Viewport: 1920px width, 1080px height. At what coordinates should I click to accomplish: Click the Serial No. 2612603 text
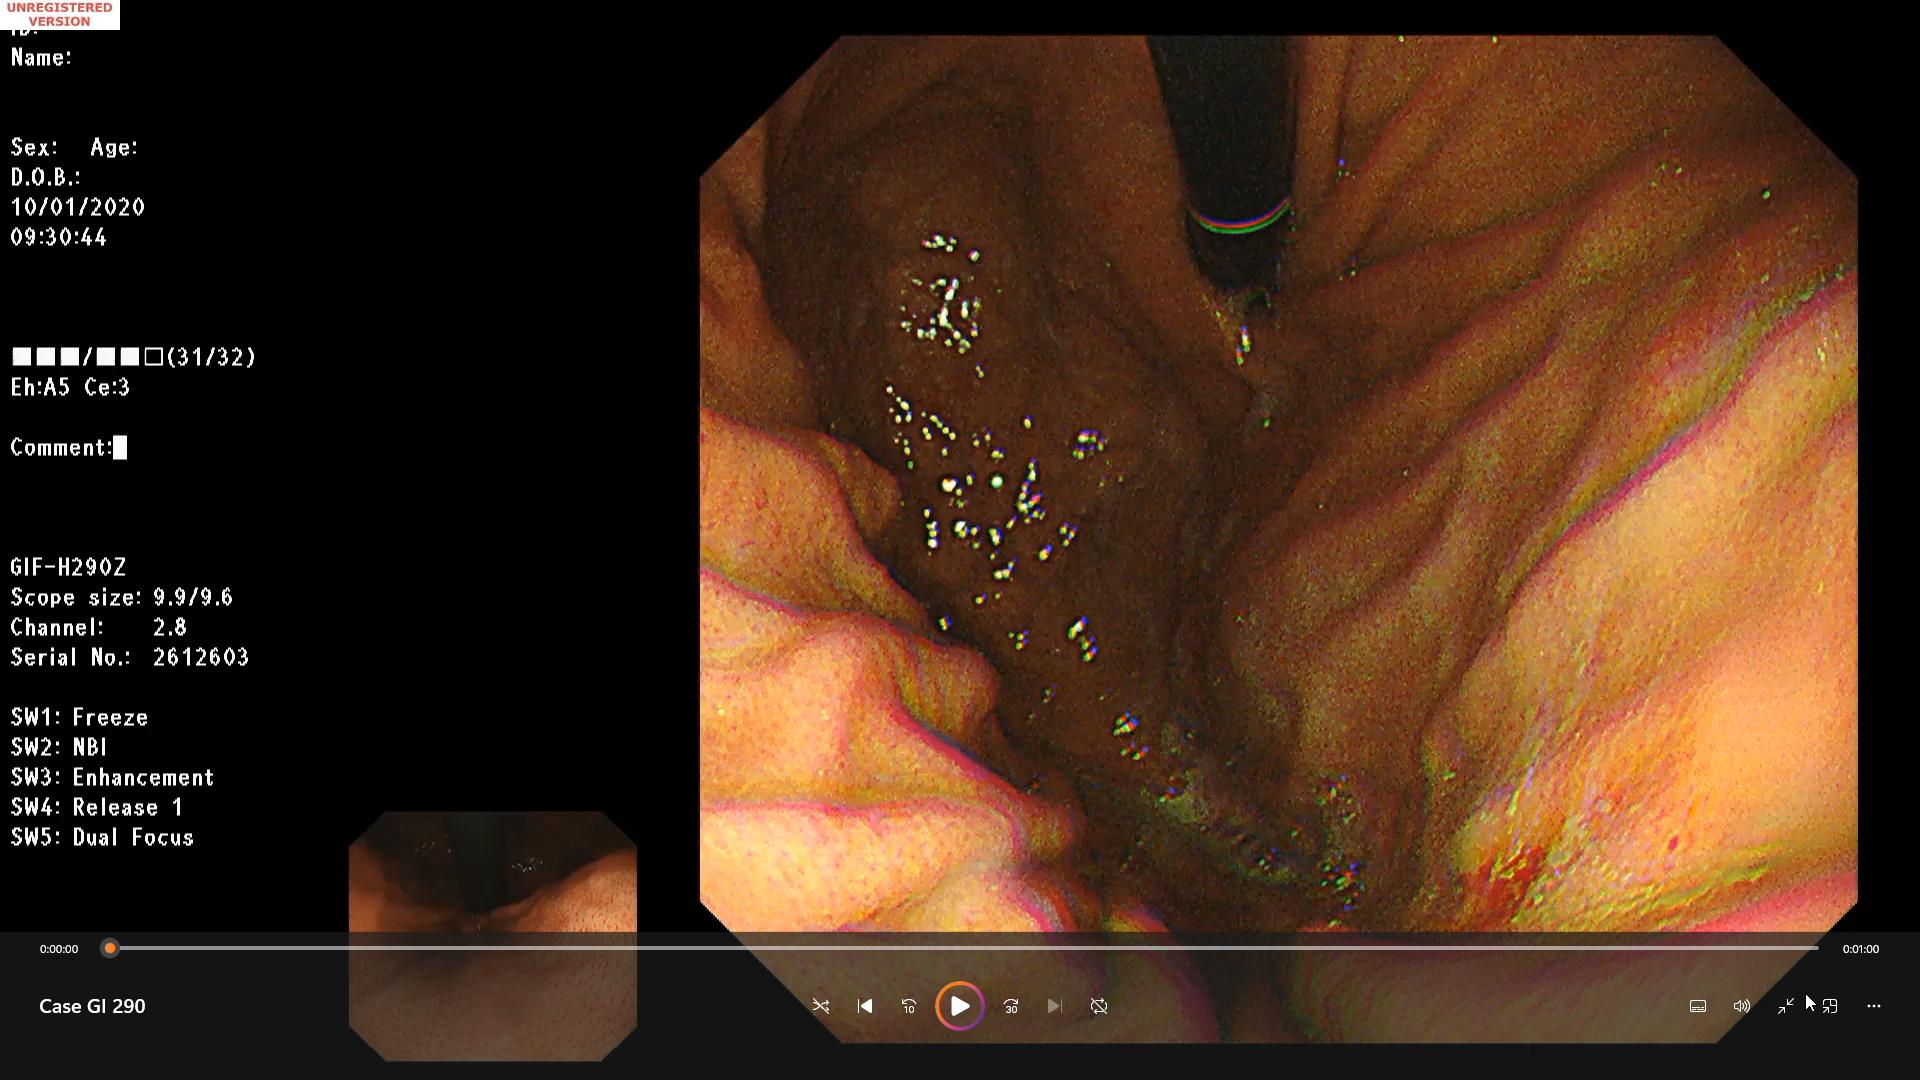click(130, 657)
